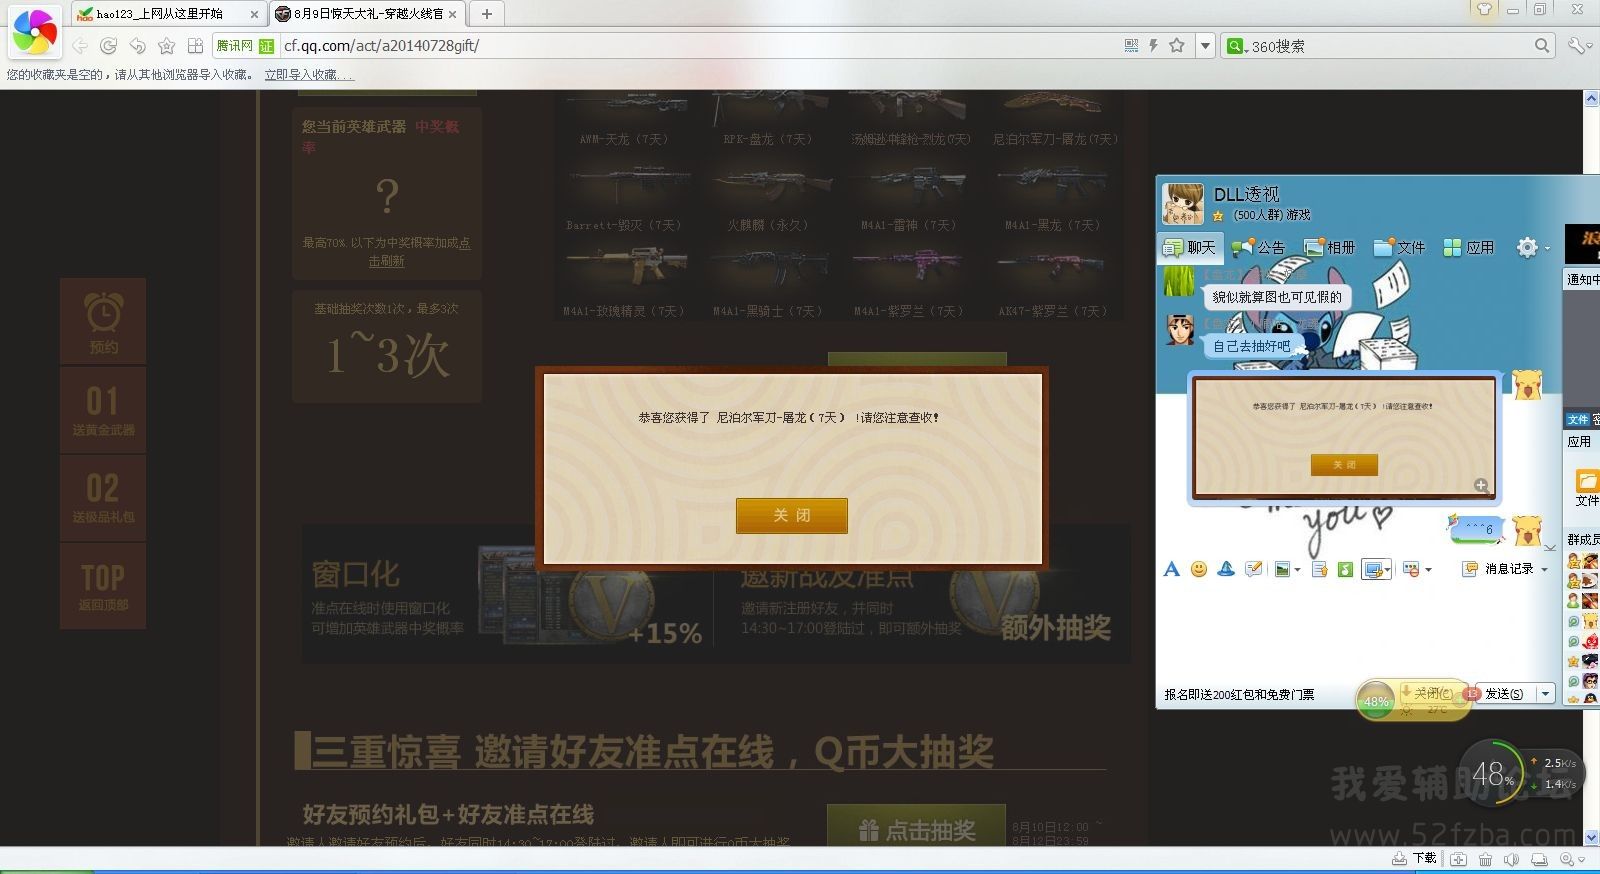Close the 穿越火线 tab
The width and height of the screenshot is (1600, 874).
click(x=453, y=14)
